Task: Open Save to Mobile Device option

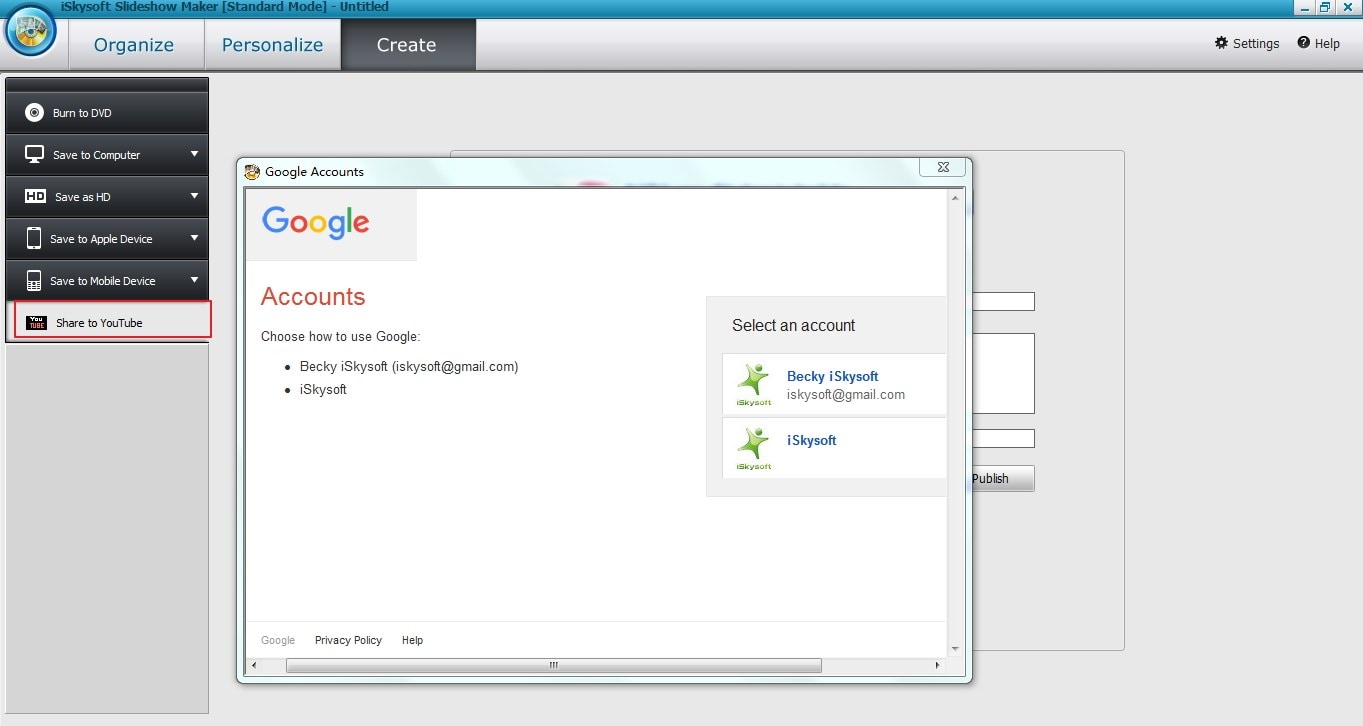Action: tap(107, 281)
